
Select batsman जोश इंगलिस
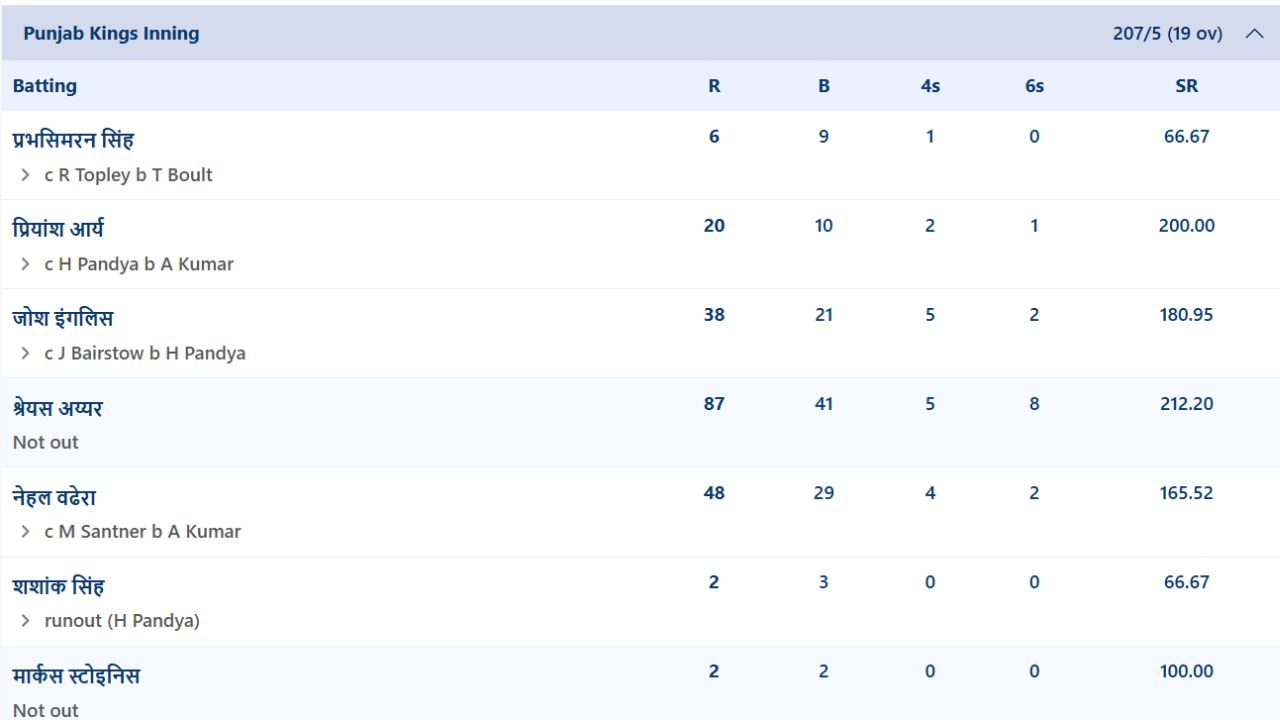pyautogui.click(x=63, y=318)
